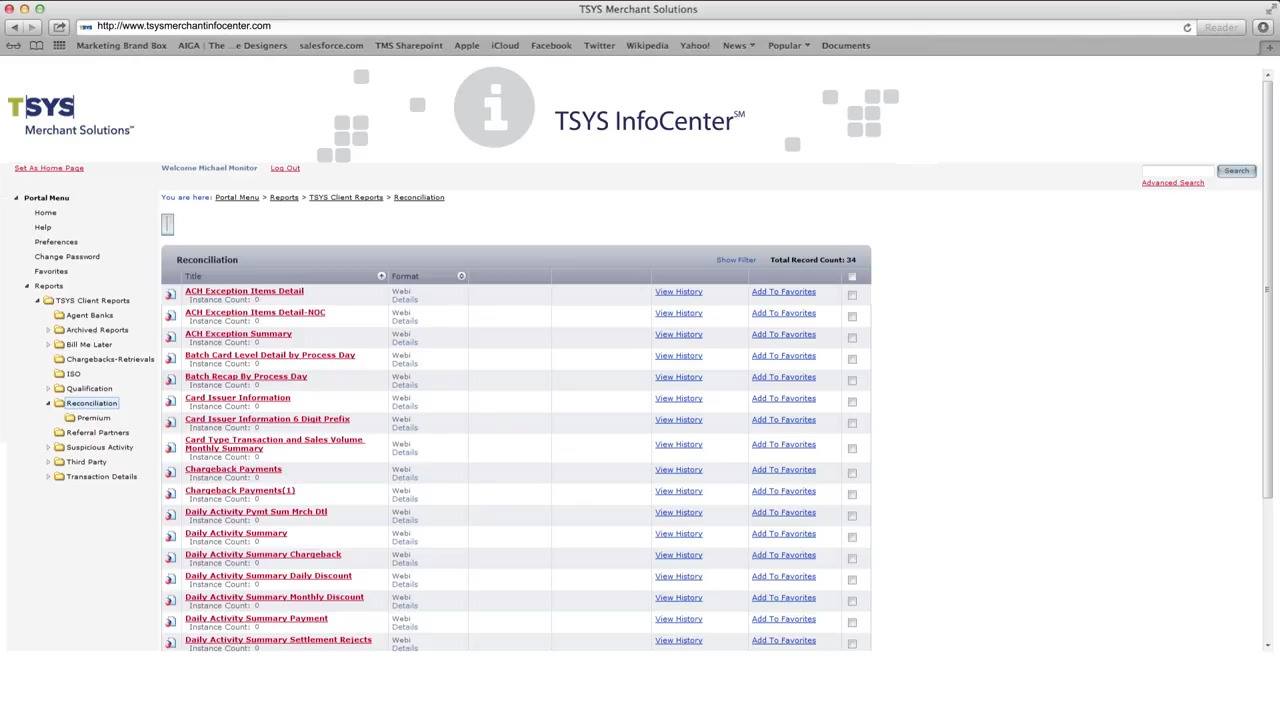Check the box for ACH Exception Items Detail-NOC
This screenshot has height=720, width=1280.
tap(852, 316)
